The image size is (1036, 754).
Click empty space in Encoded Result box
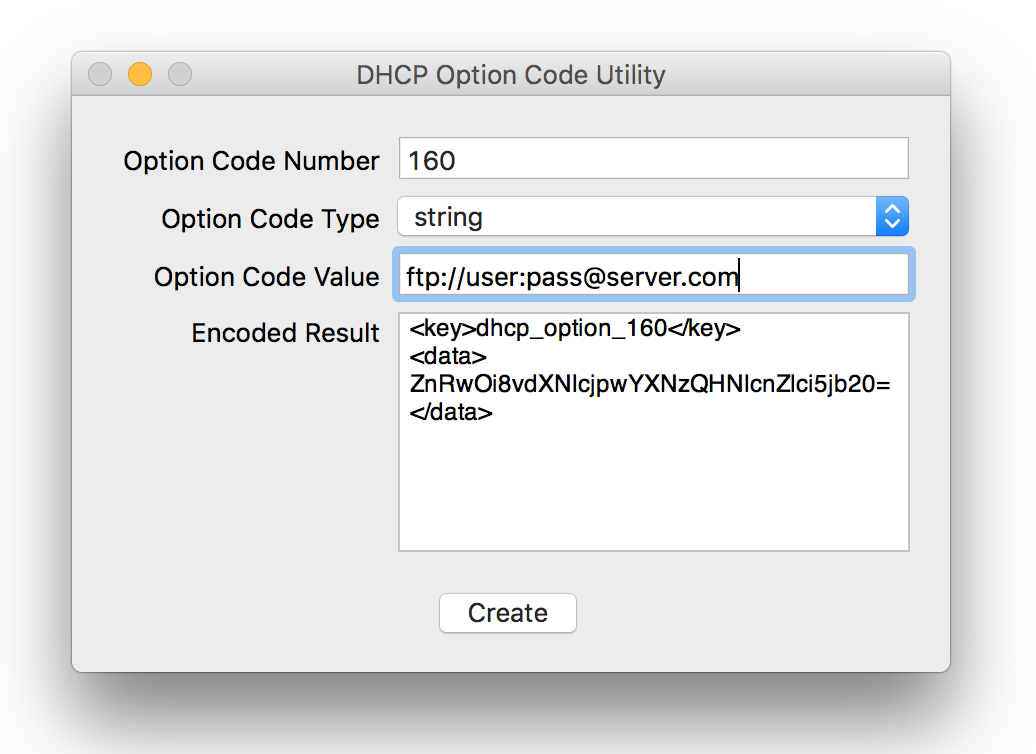pyautogui.click(x=653, y=490)
